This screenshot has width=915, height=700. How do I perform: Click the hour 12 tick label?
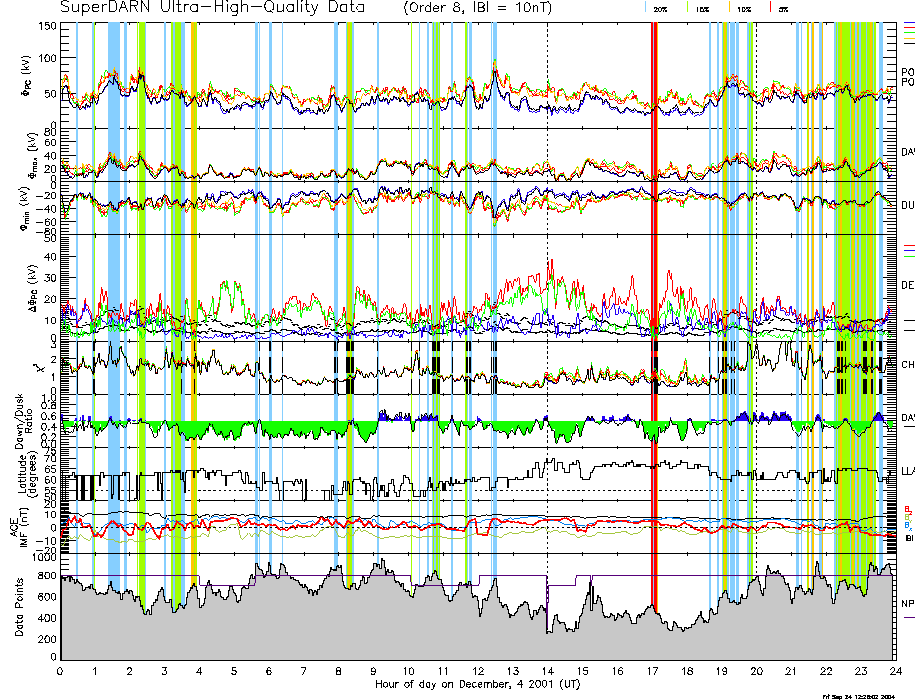[477, 671]
